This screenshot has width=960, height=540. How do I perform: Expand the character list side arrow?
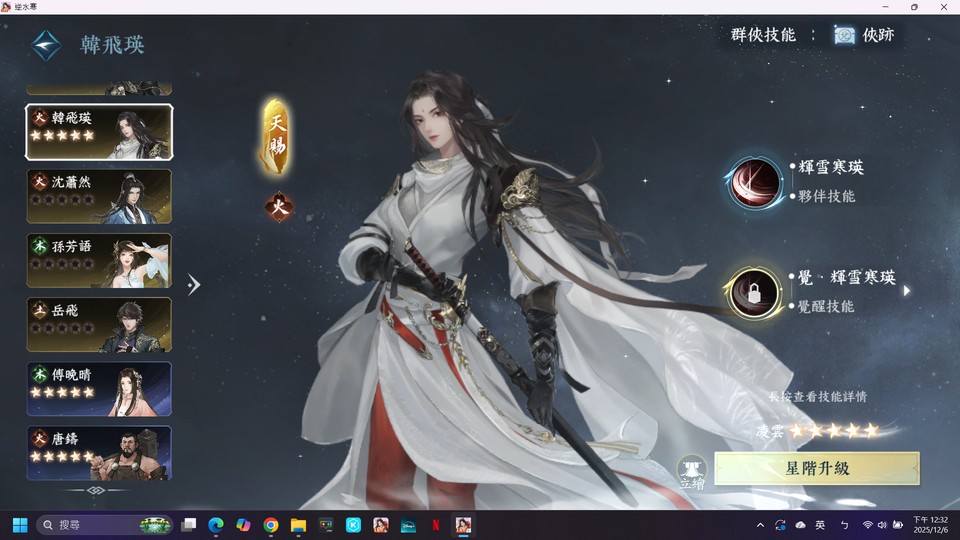click(x=194, y=285)
